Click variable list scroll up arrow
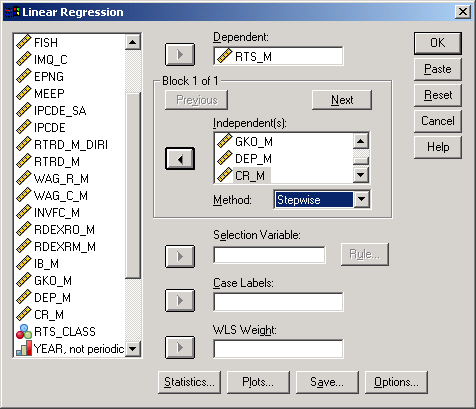The image size is (476, 409). (133, 42)
